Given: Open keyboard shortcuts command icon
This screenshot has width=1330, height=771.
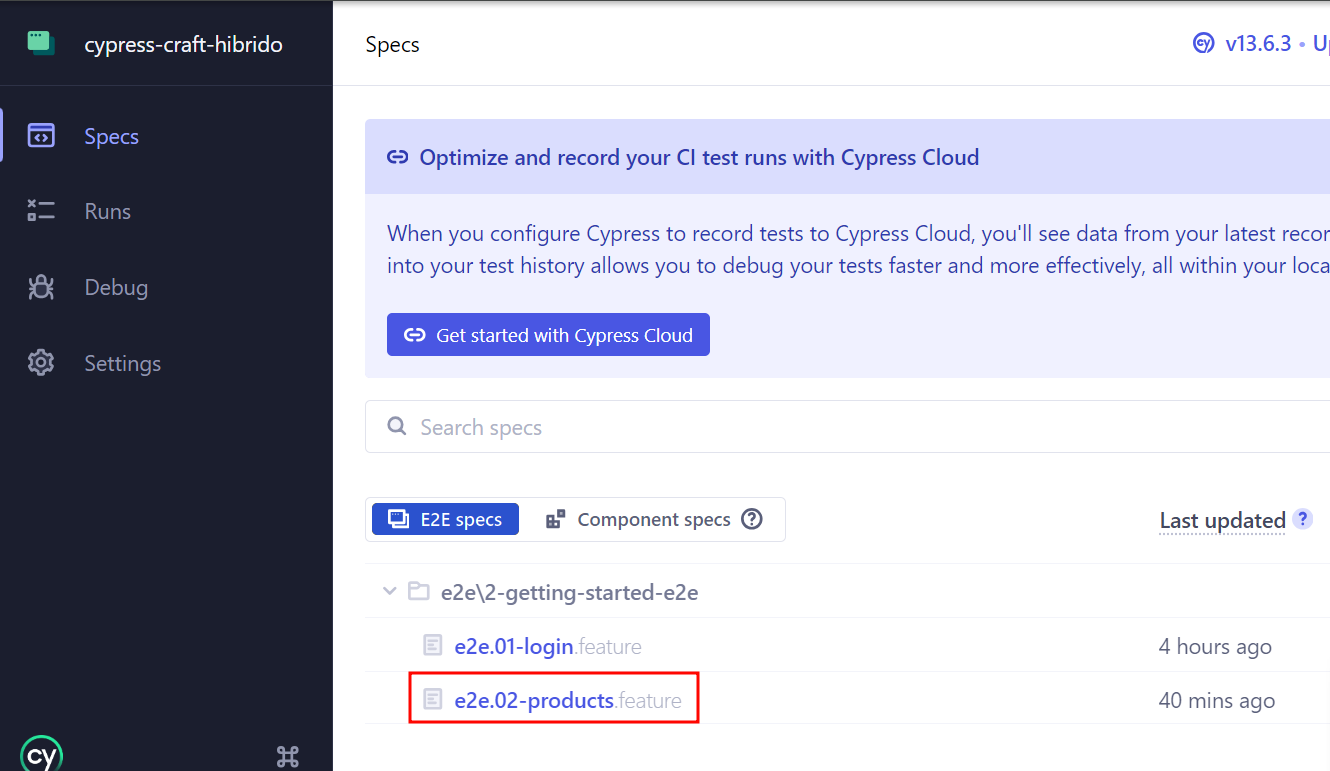Looking at the screenshot, I should (287, 756).
